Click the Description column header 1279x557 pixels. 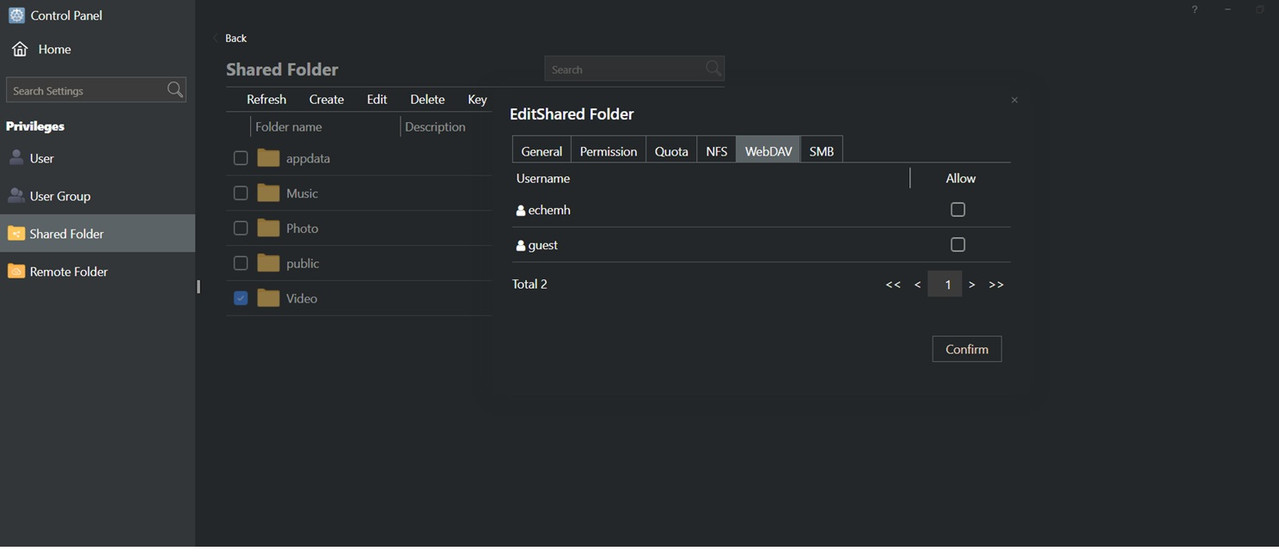pyautogui.click(x=435, y=127)
